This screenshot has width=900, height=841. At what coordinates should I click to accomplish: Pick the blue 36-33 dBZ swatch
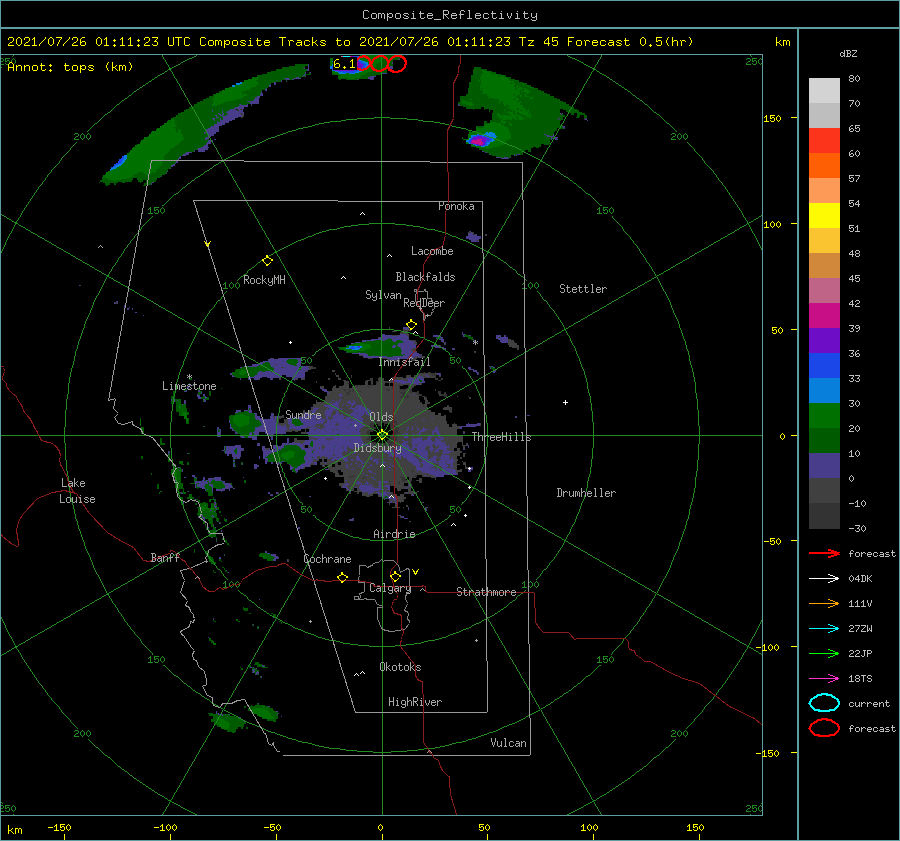point(824,365)
